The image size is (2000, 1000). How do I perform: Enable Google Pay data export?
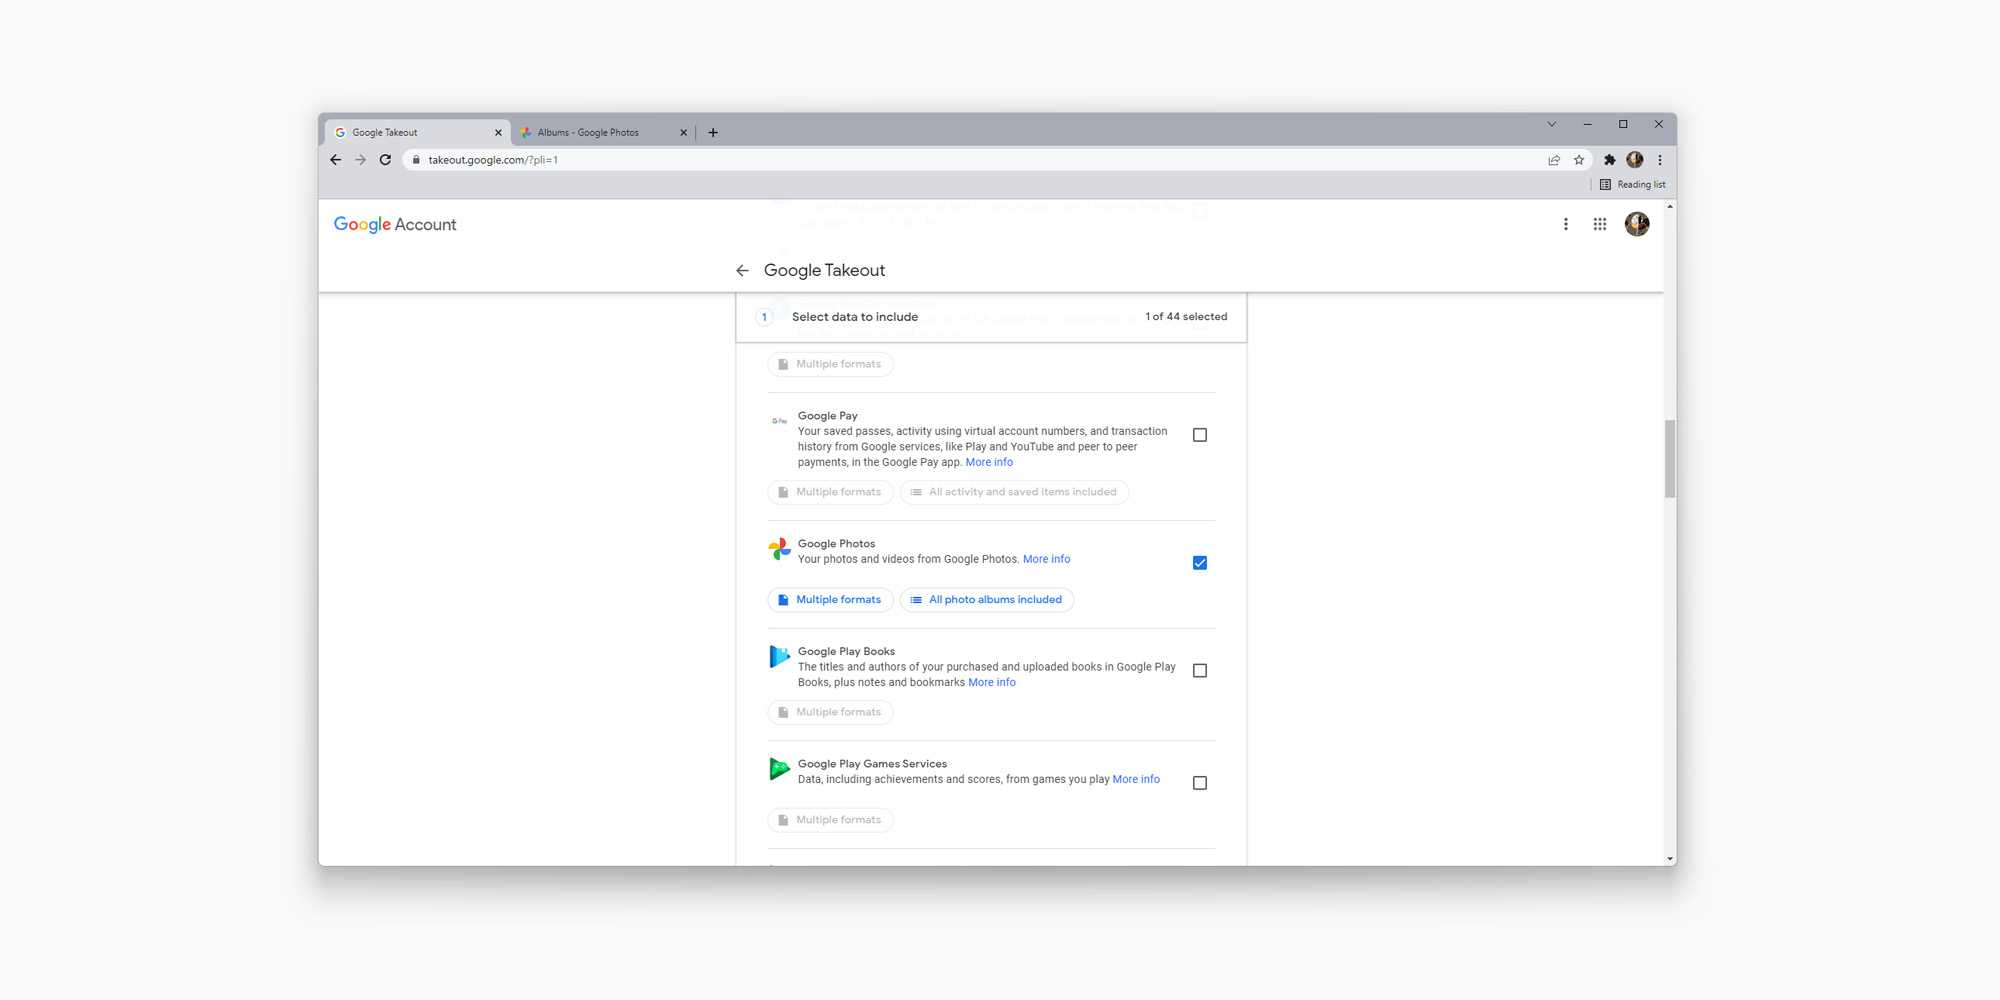click(1199, 434)
